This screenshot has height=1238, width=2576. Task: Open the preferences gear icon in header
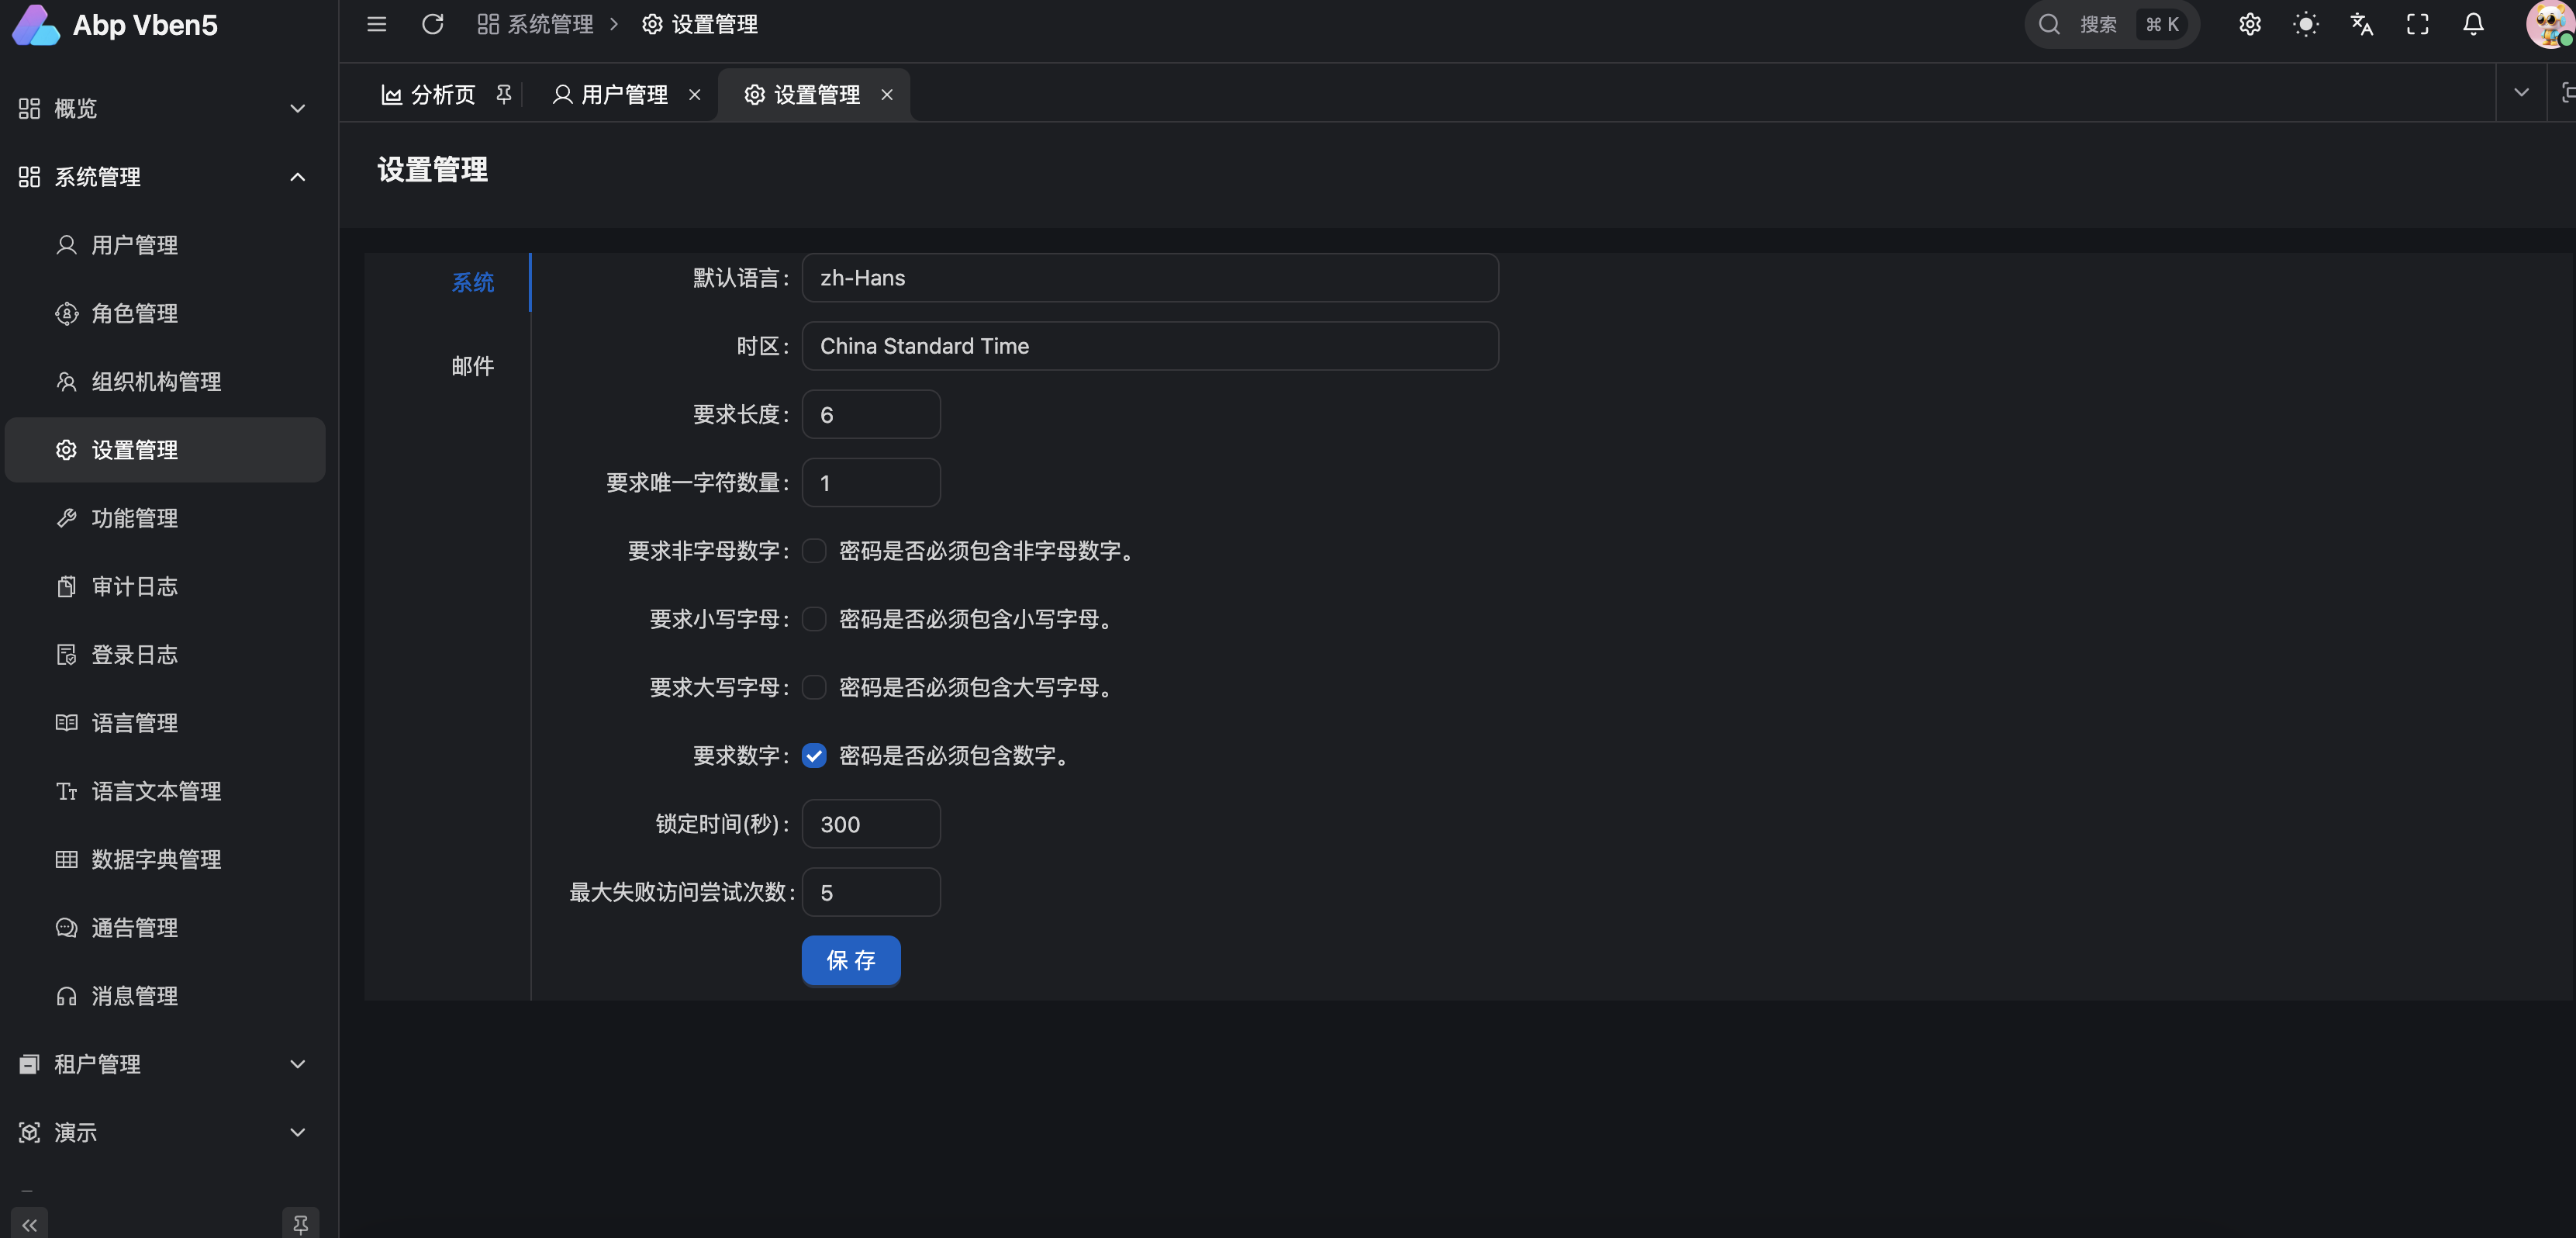2249,24
